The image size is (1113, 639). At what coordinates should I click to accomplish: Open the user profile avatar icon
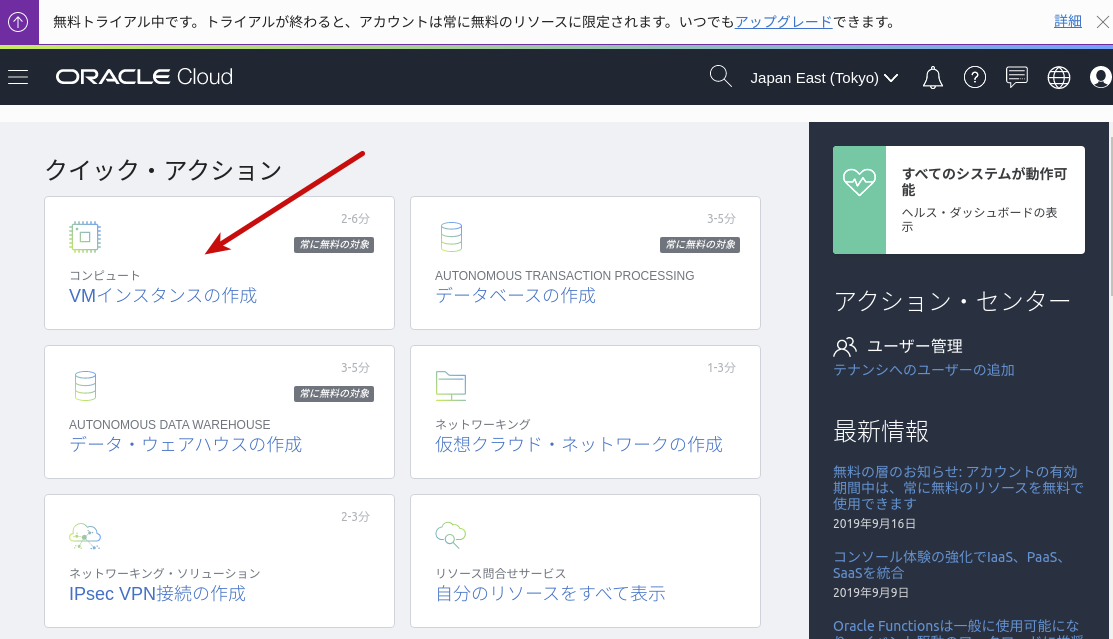point(1100,77)
